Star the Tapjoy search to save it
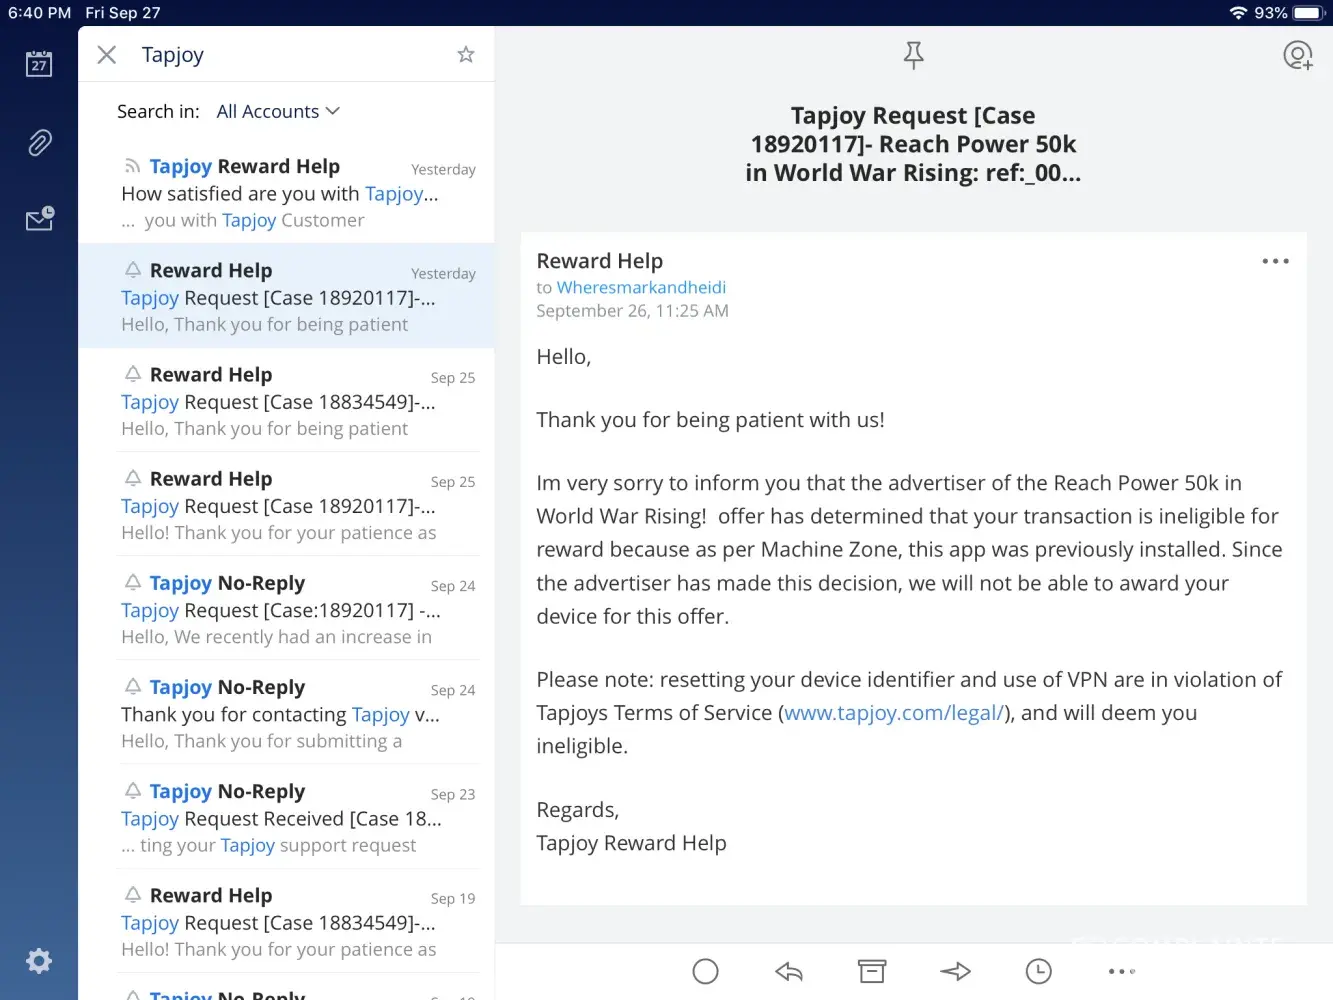The width and height of the screenshot is (1333, 1000). (x=465, y=55)
